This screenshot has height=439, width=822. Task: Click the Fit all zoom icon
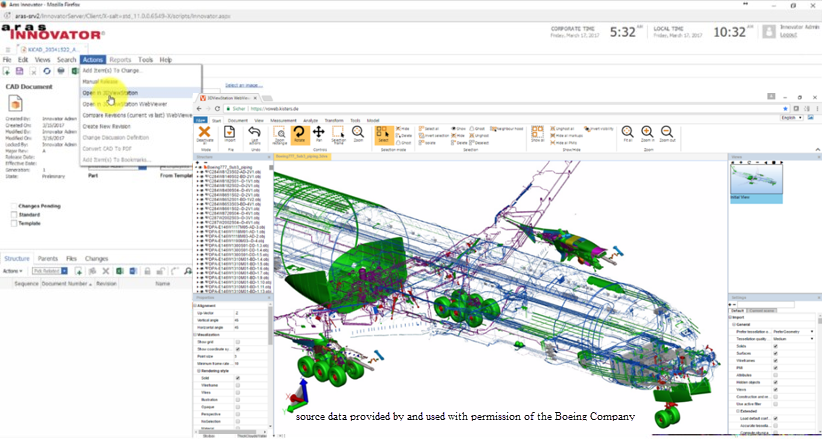pos(627,134)
